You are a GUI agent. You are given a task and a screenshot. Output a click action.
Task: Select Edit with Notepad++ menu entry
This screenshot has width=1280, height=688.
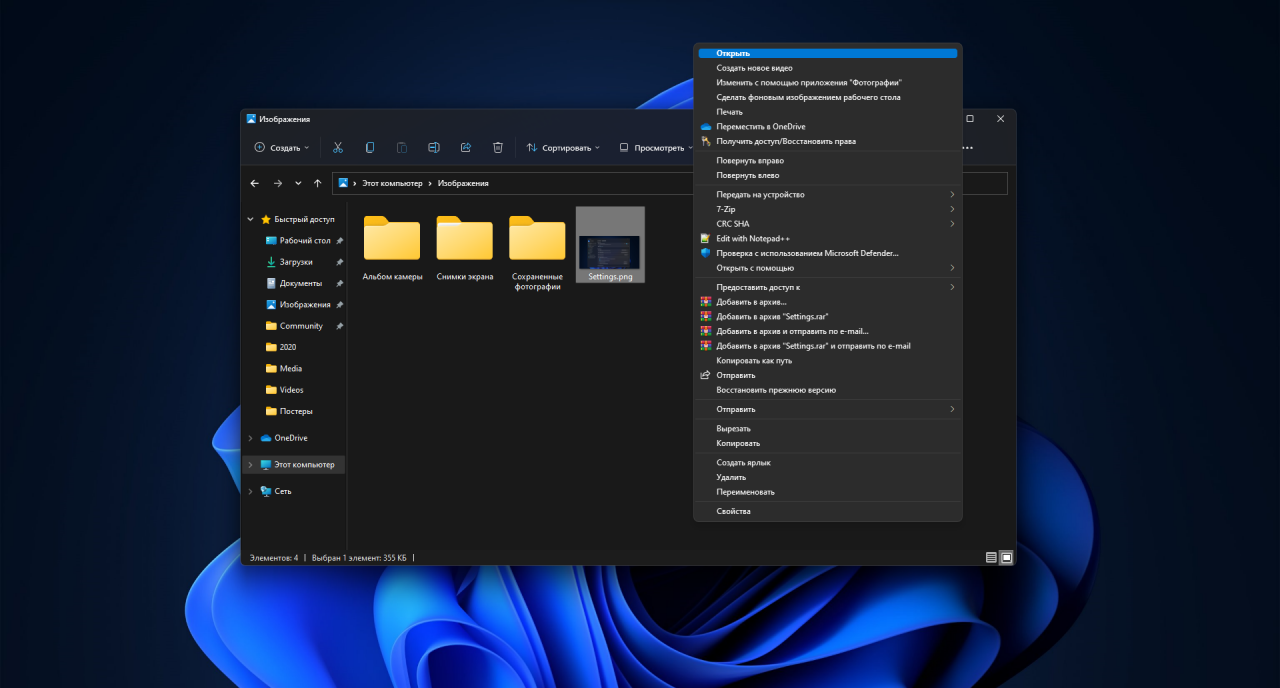(753, 238)
